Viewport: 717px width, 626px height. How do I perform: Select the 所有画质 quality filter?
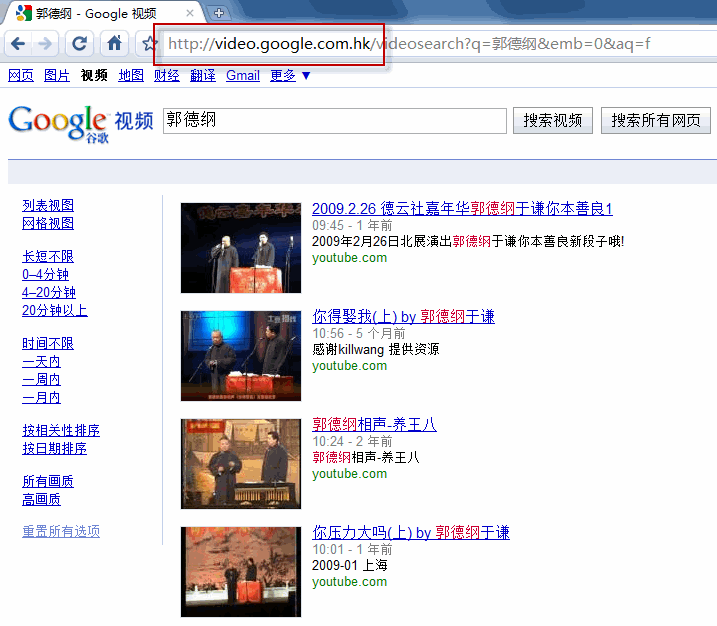tap(48, 482)
